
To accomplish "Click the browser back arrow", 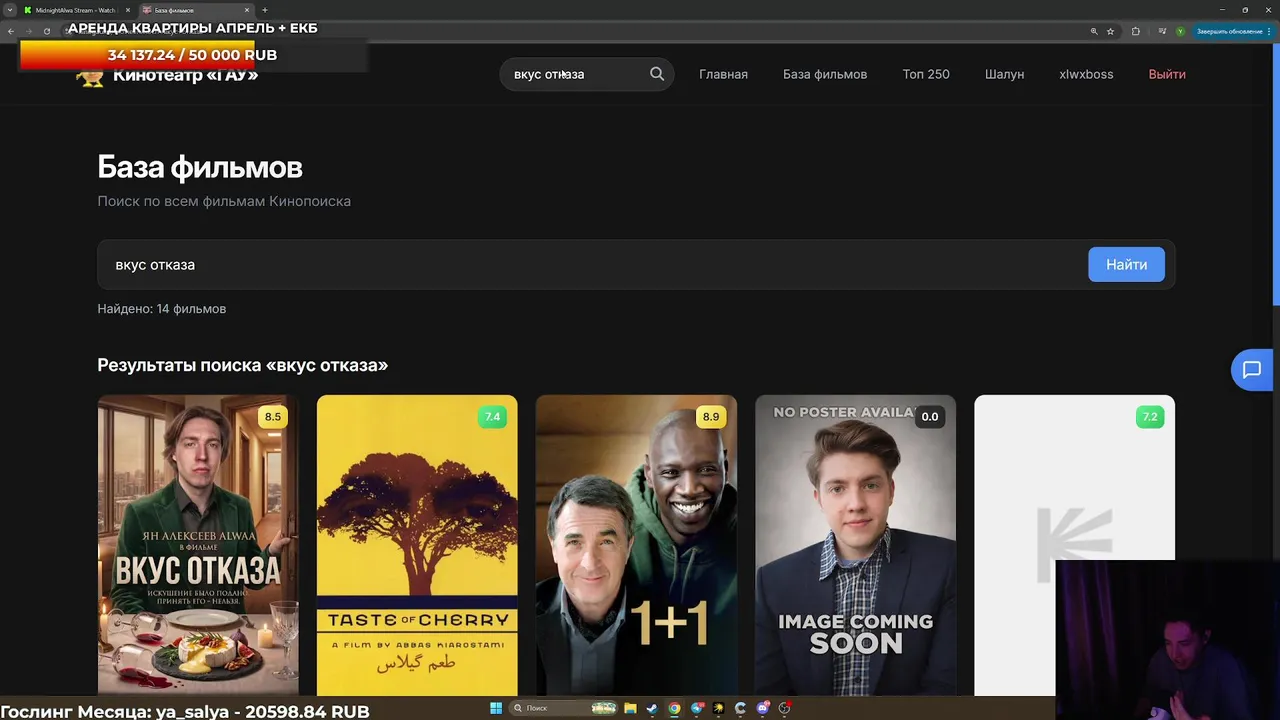I will (11, 31).
